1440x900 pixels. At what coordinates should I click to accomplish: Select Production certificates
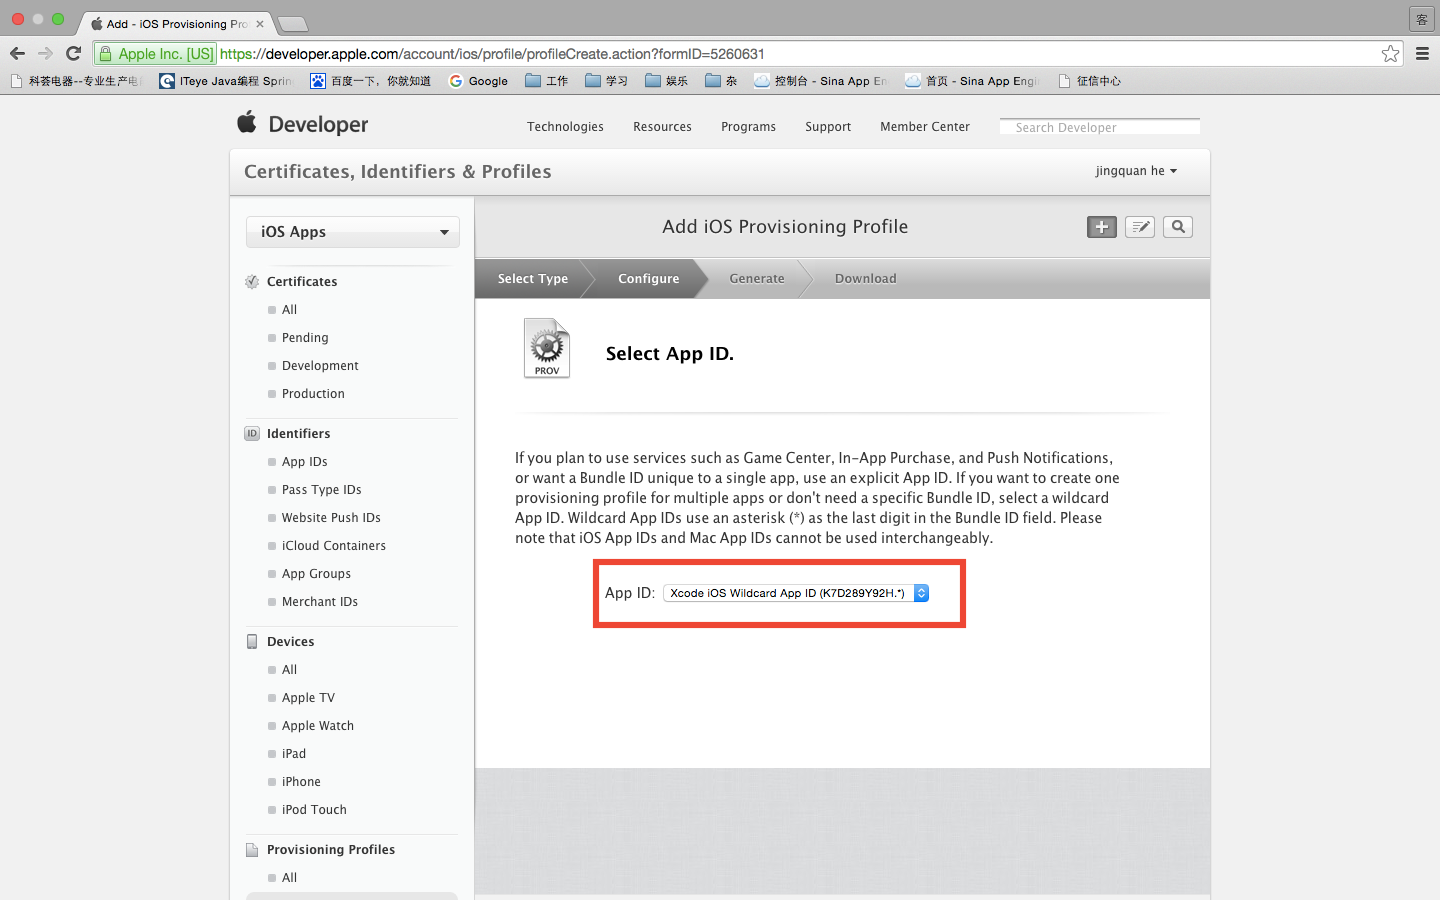tap(313, 394)
